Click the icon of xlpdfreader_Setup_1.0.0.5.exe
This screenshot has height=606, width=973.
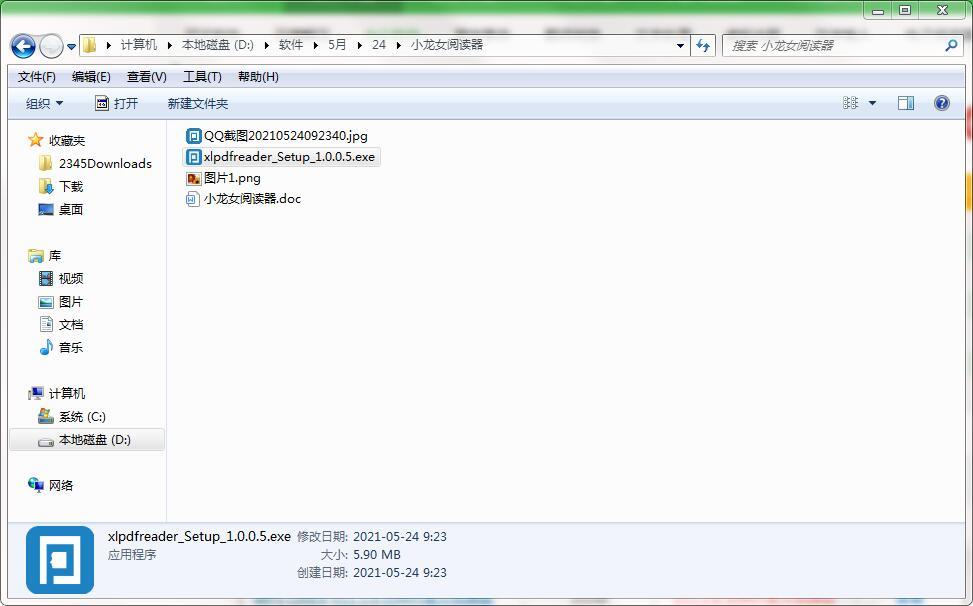[194, 157]
